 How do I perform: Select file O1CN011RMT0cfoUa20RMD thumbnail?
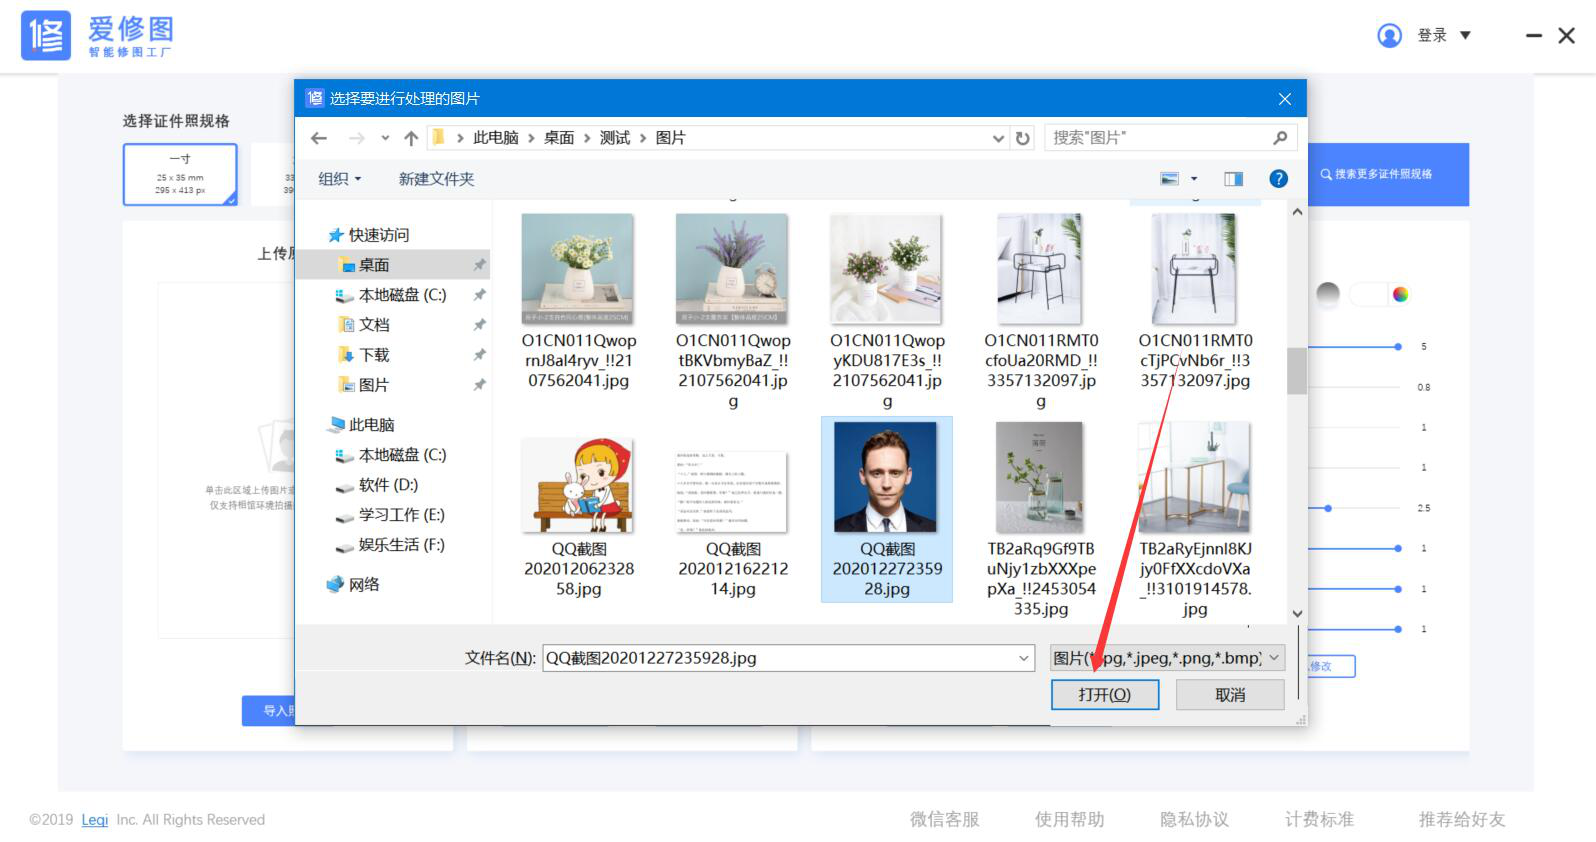click(x=1040, y=268)
